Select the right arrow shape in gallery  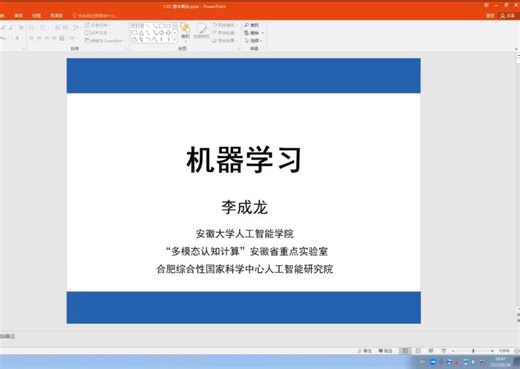(x=162, y=33)
